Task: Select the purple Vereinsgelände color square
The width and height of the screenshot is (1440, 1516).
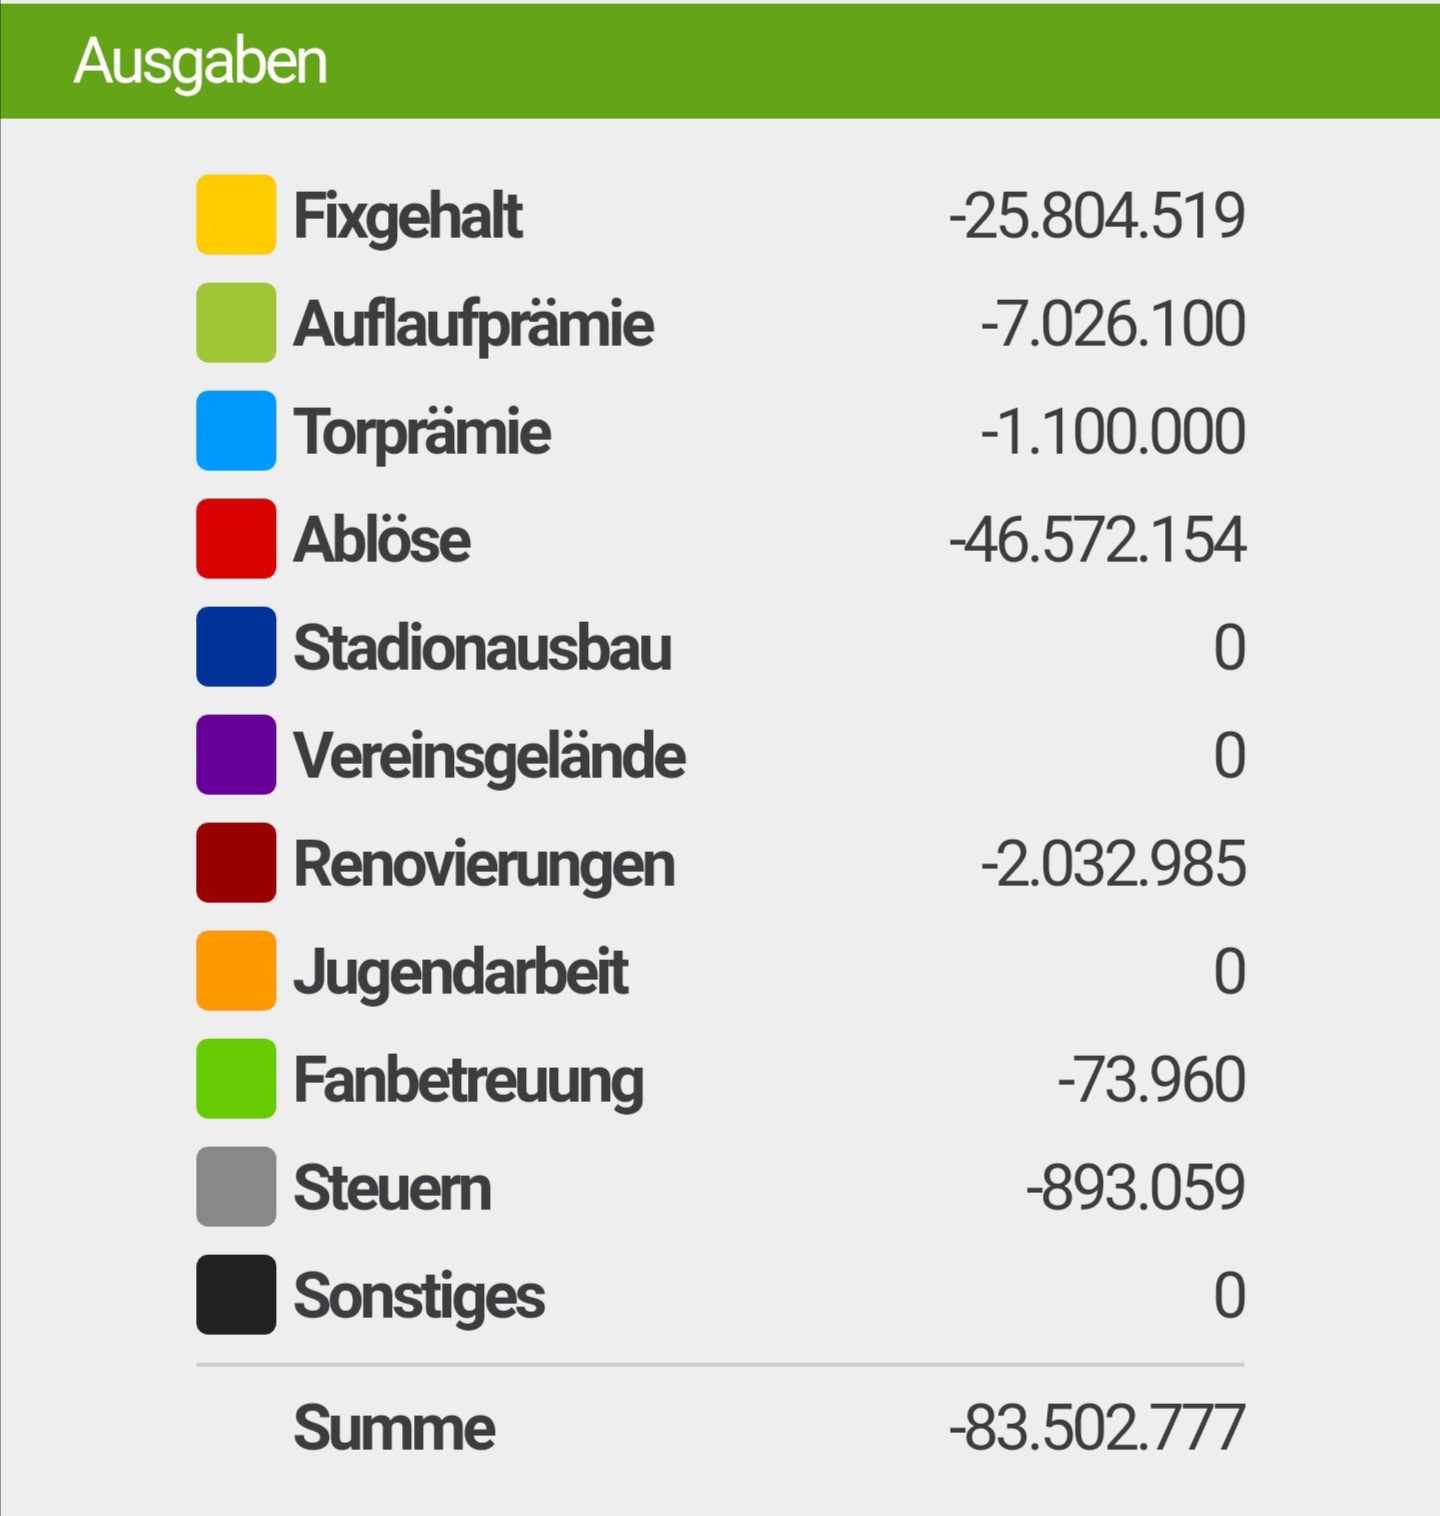Action: tap(236, 754)
